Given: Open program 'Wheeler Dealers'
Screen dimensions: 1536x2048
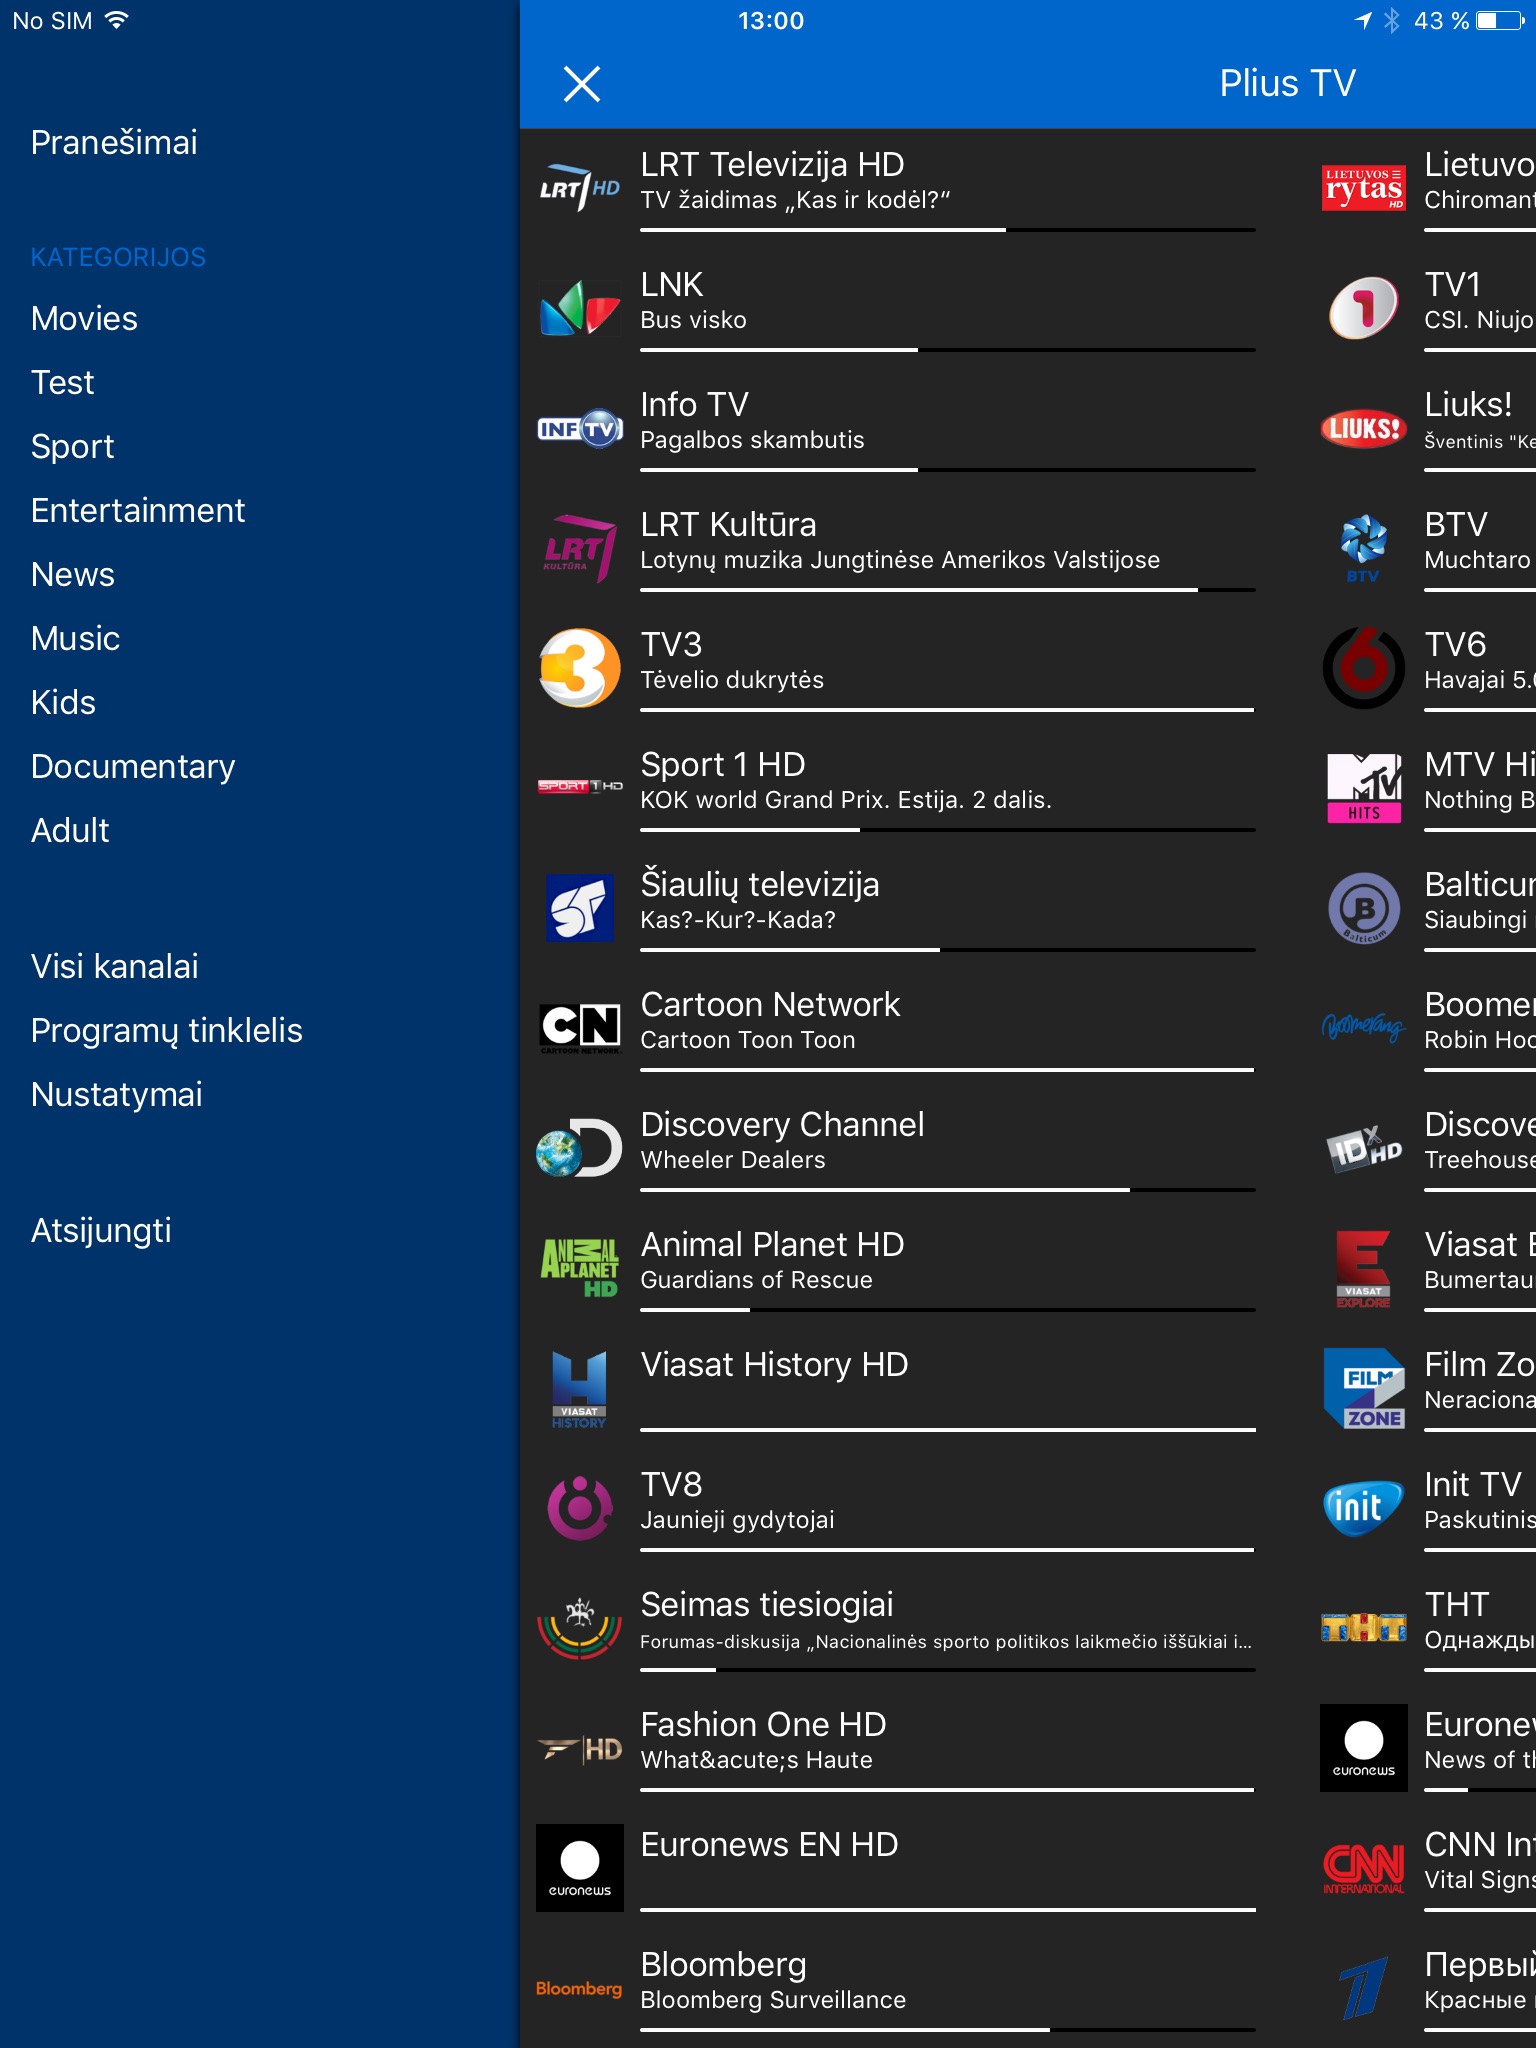Looking at the screenshot, I should coord(733,1160).
